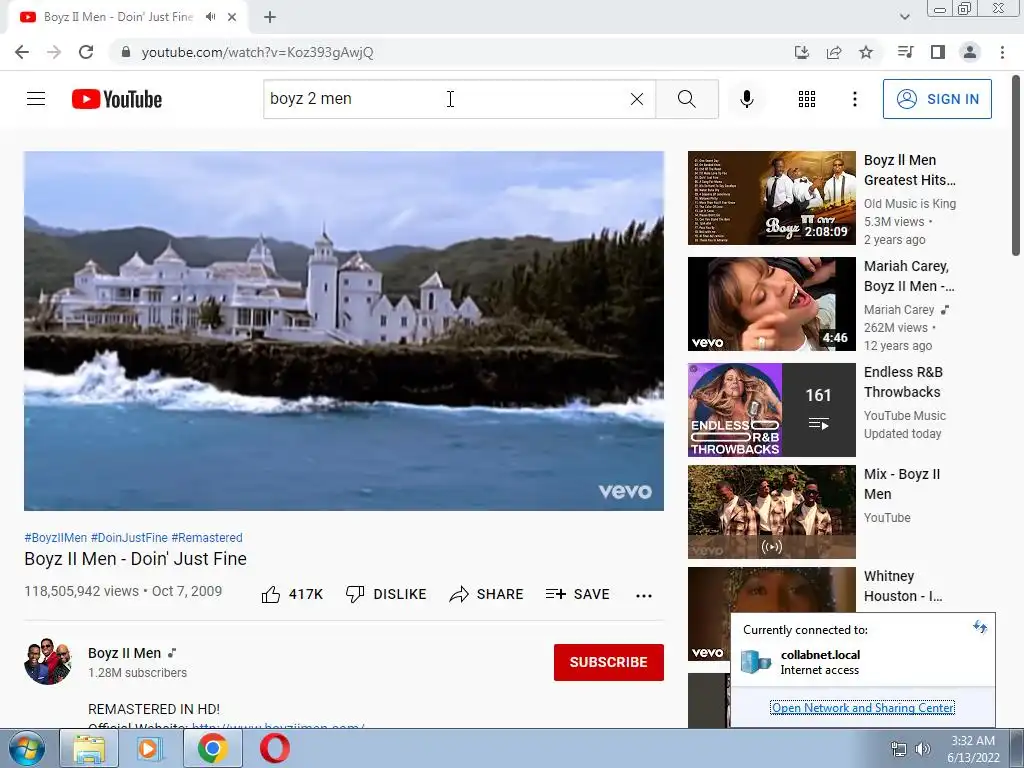The image size is (1024, 768).
Task: Open Endless R&B Throwbacks title link
Action: click(903, 382)
